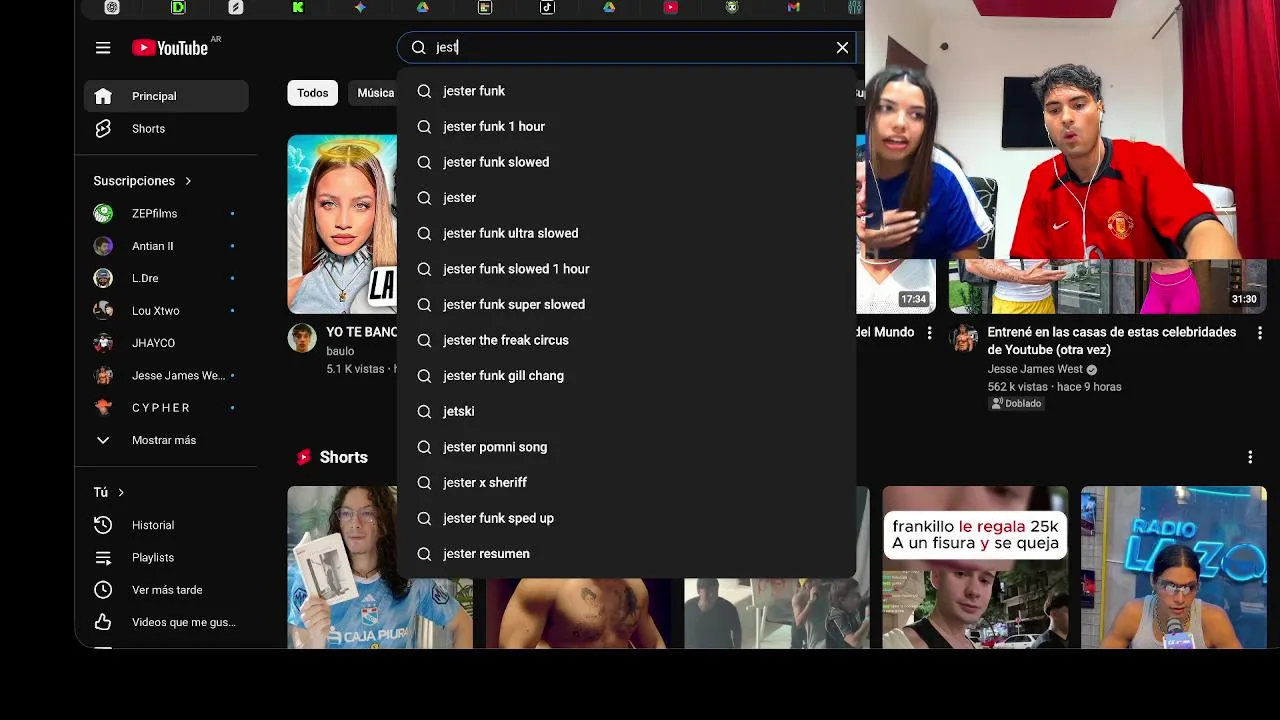The image size is (1280, 720).
Task: Go to Principal home page
Action: coord(166,96)
